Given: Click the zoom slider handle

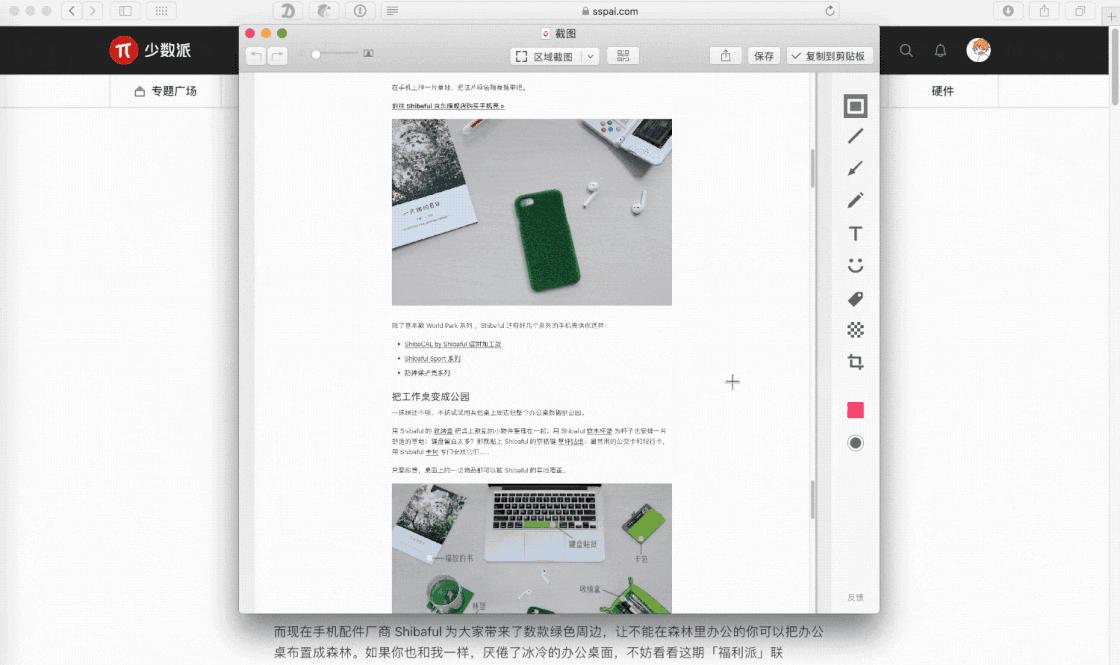Looking at the screenshot, I should (x=316, y=54).
